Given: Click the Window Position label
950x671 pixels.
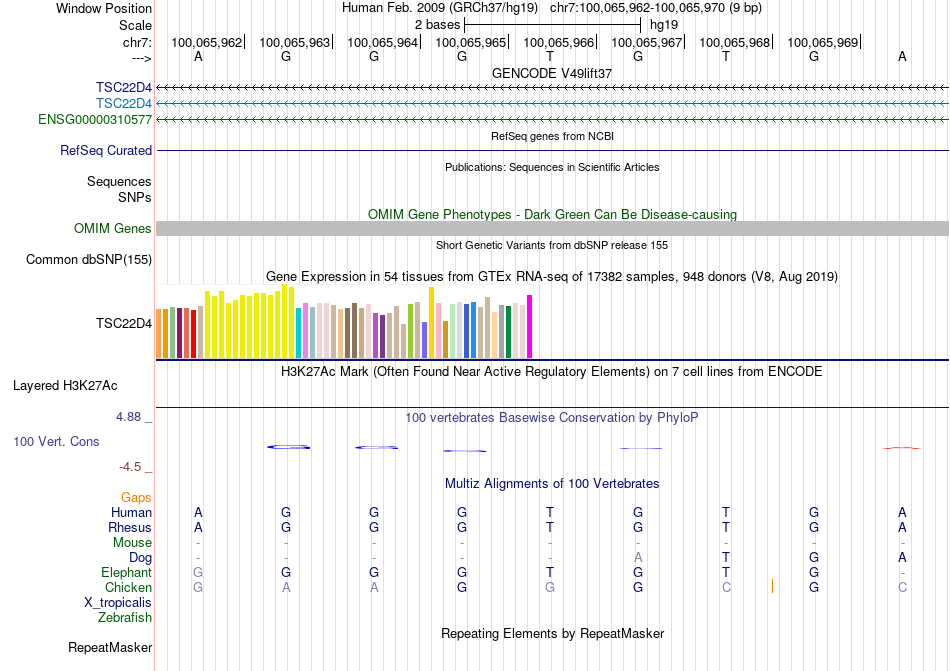Looking at the screenshot, I should pyautogui.click(x=104, y=8).
